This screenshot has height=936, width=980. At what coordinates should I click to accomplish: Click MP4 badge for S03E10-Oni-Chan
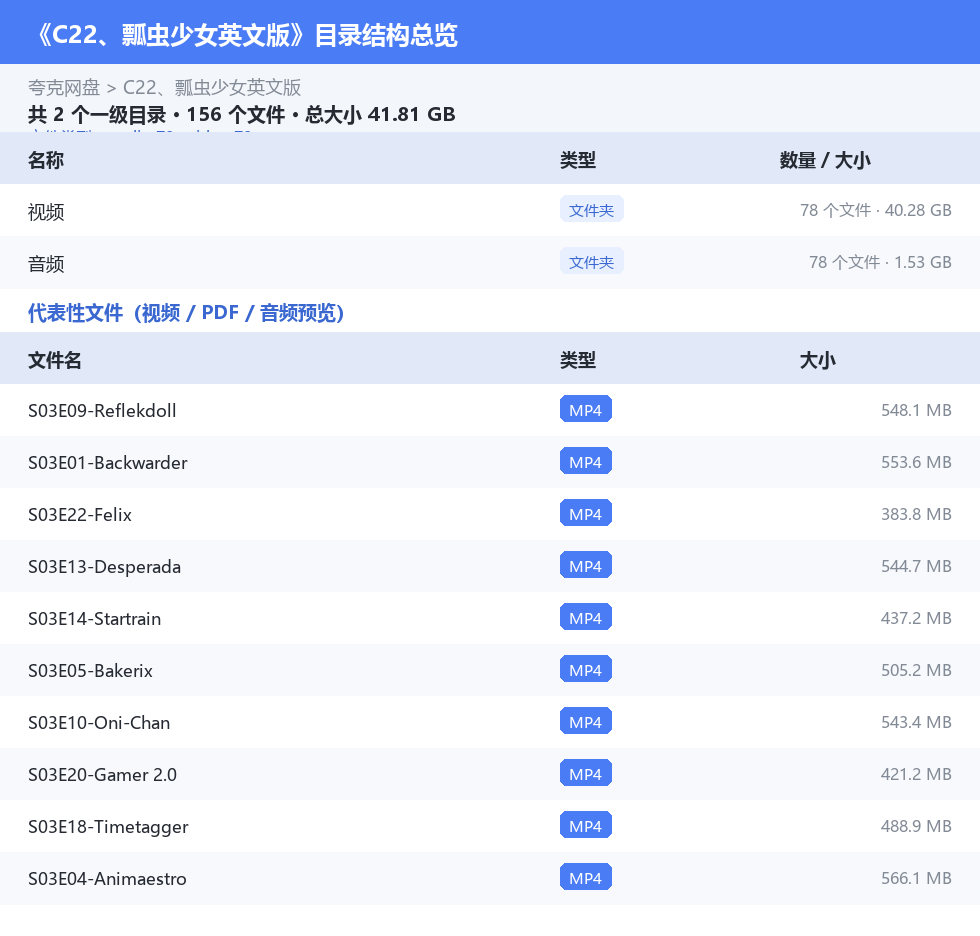[586, 721]
